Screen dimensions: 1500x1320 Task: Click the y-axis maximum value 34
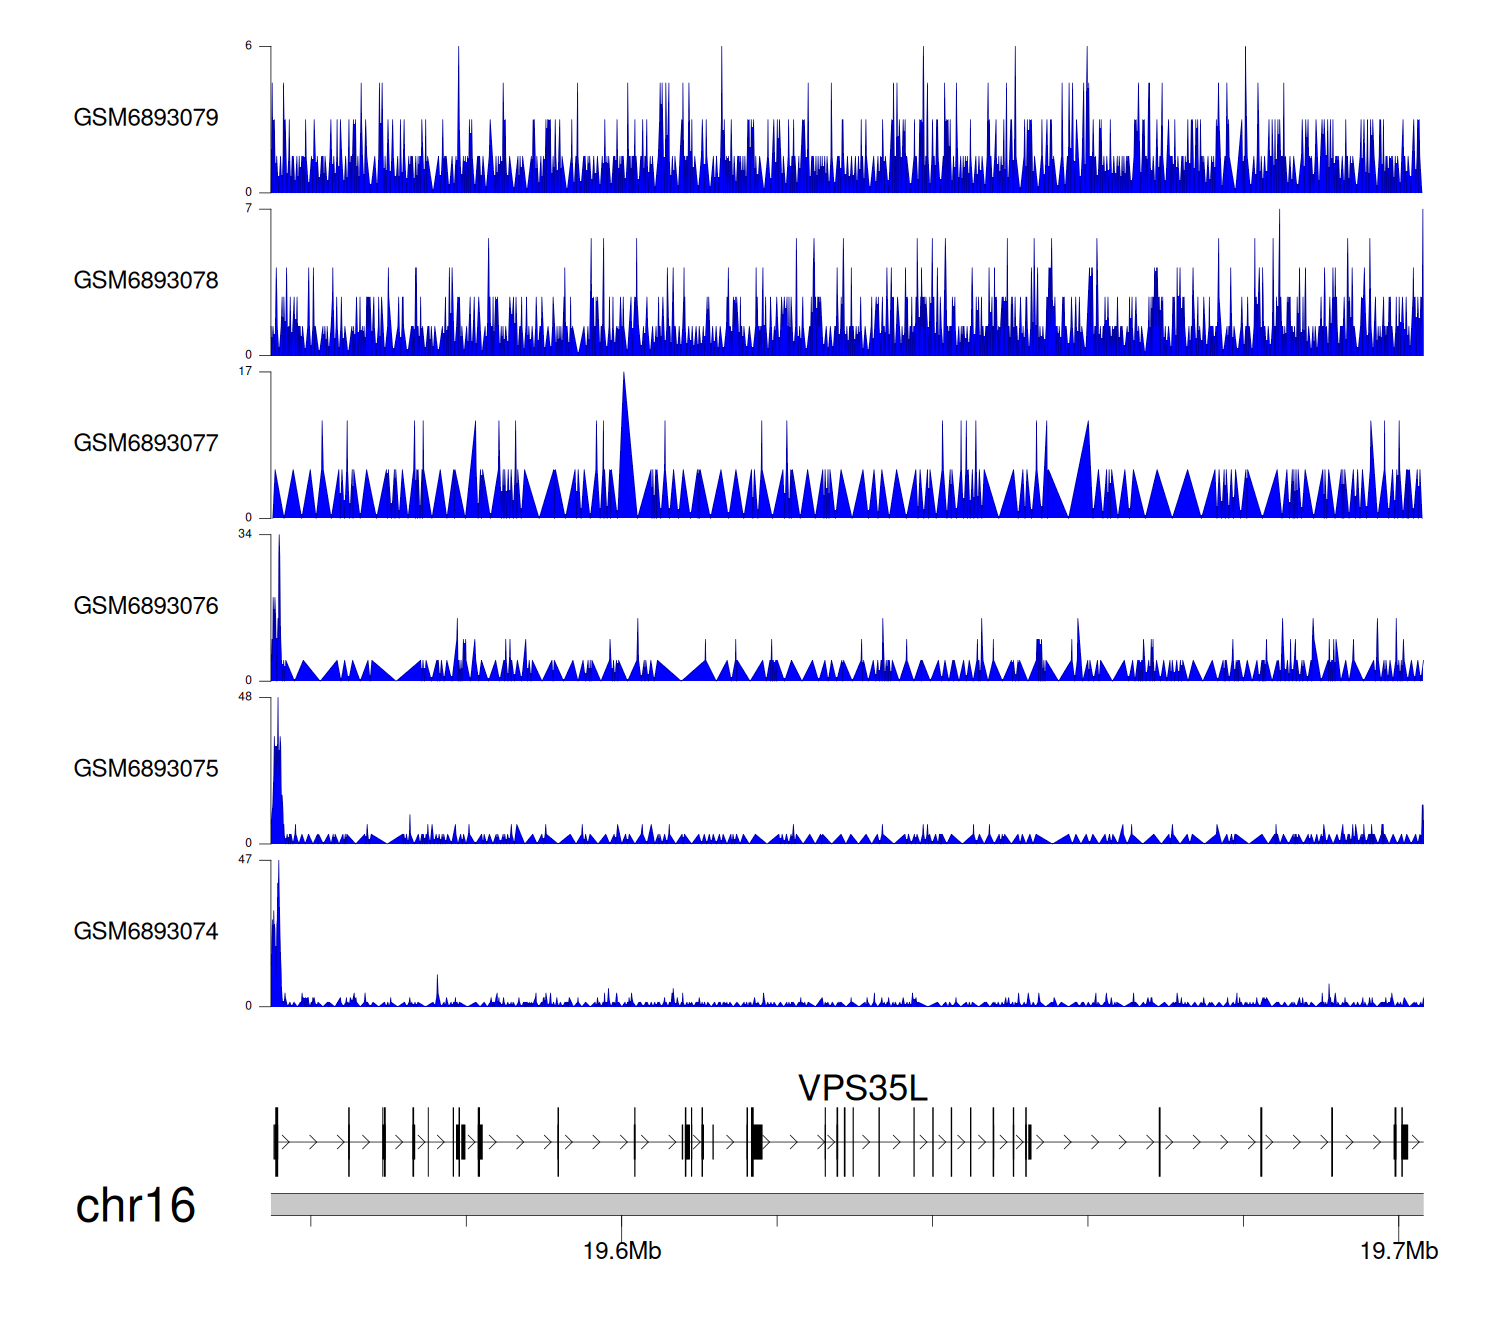point(245,534)
